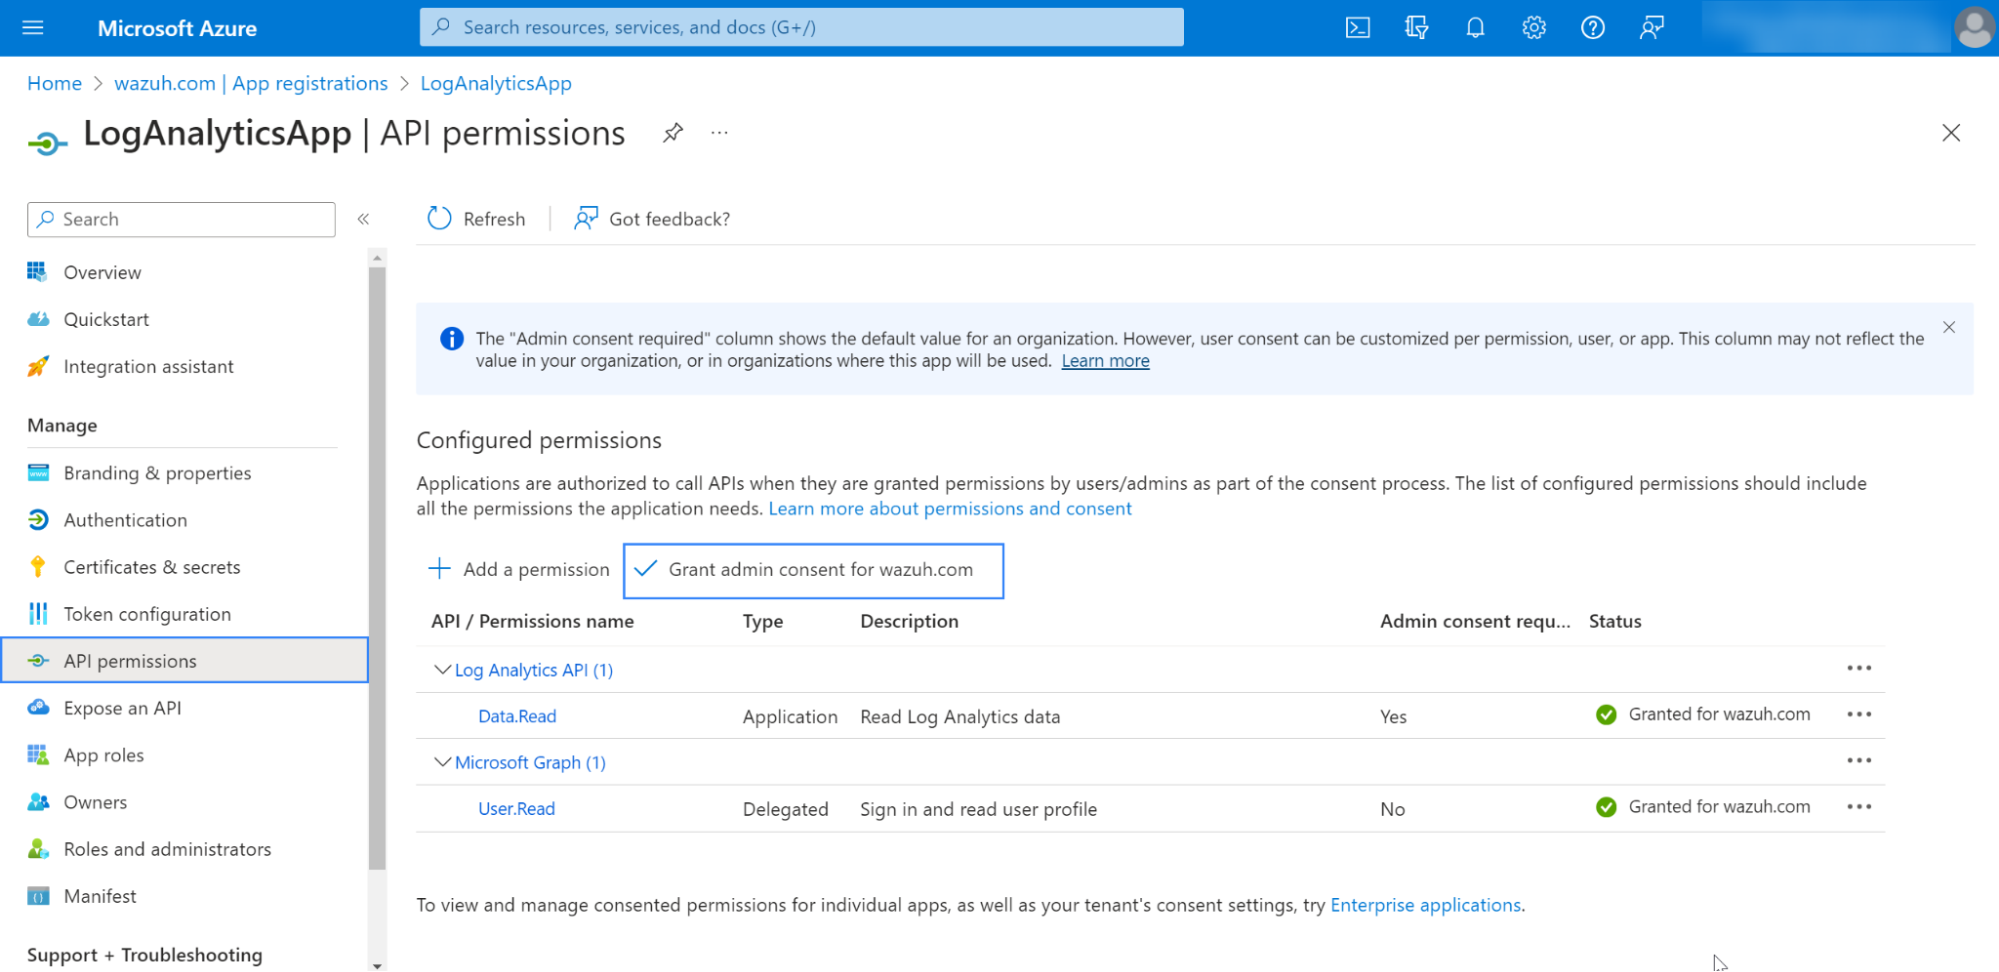Go to Token configuration page
Screen dimensions: 1999x972
point(147,614)
